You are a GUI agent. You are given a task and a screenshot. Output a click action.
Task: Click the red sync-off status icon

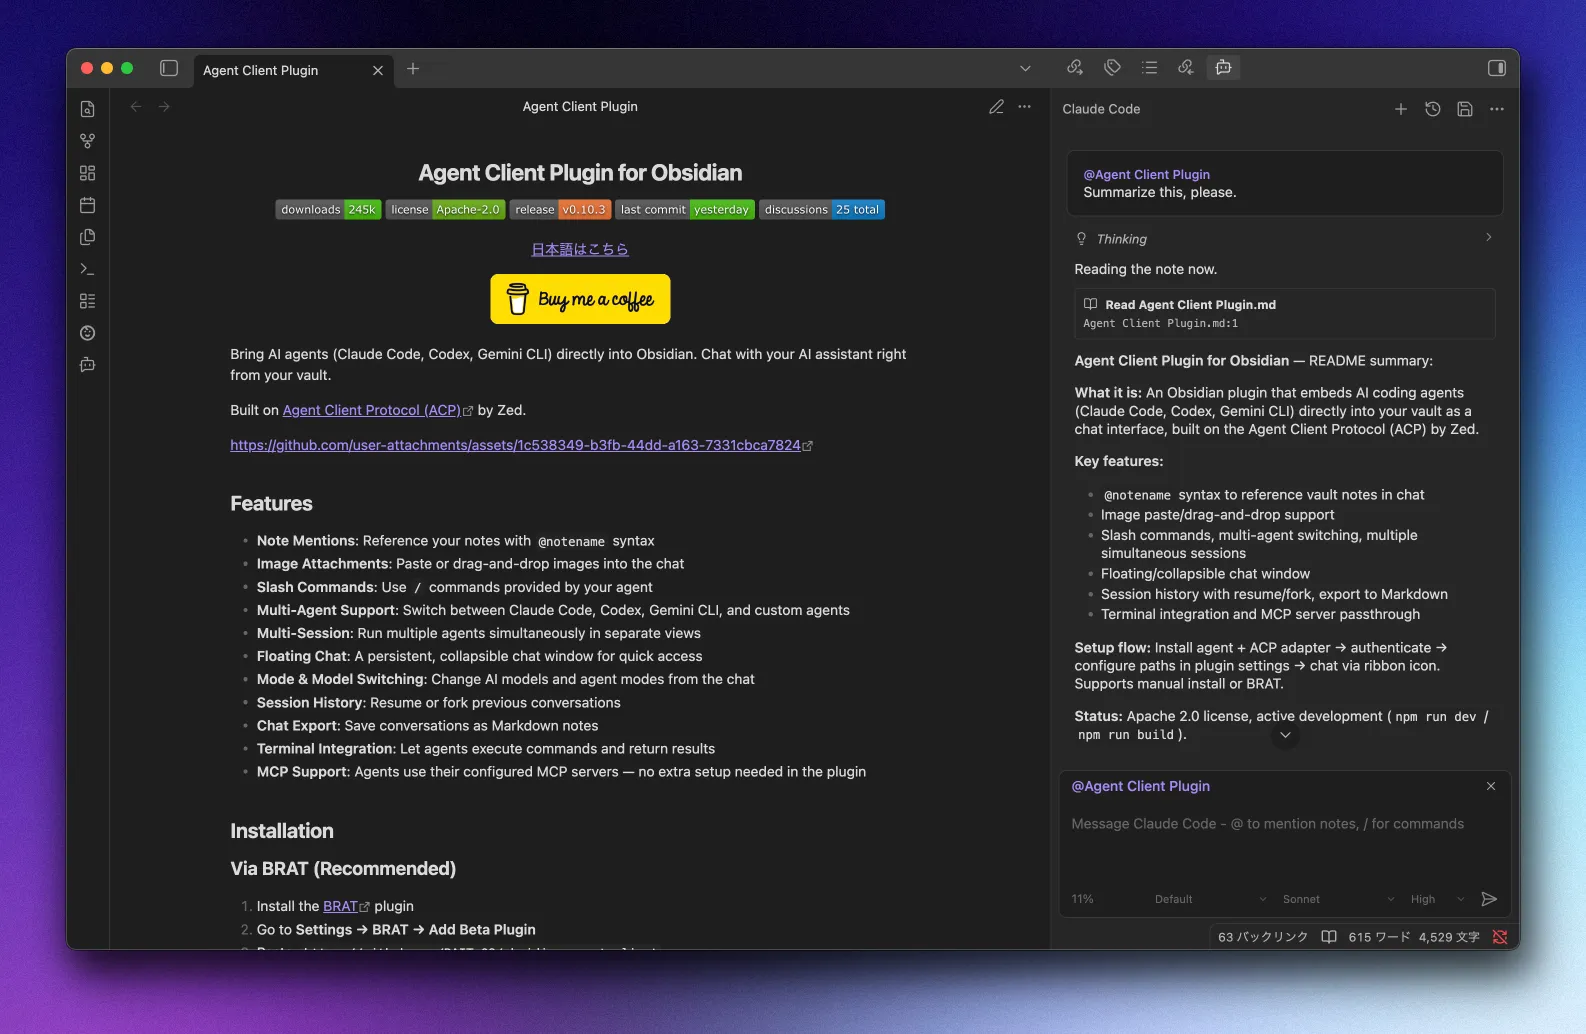tap(1500, 937)
